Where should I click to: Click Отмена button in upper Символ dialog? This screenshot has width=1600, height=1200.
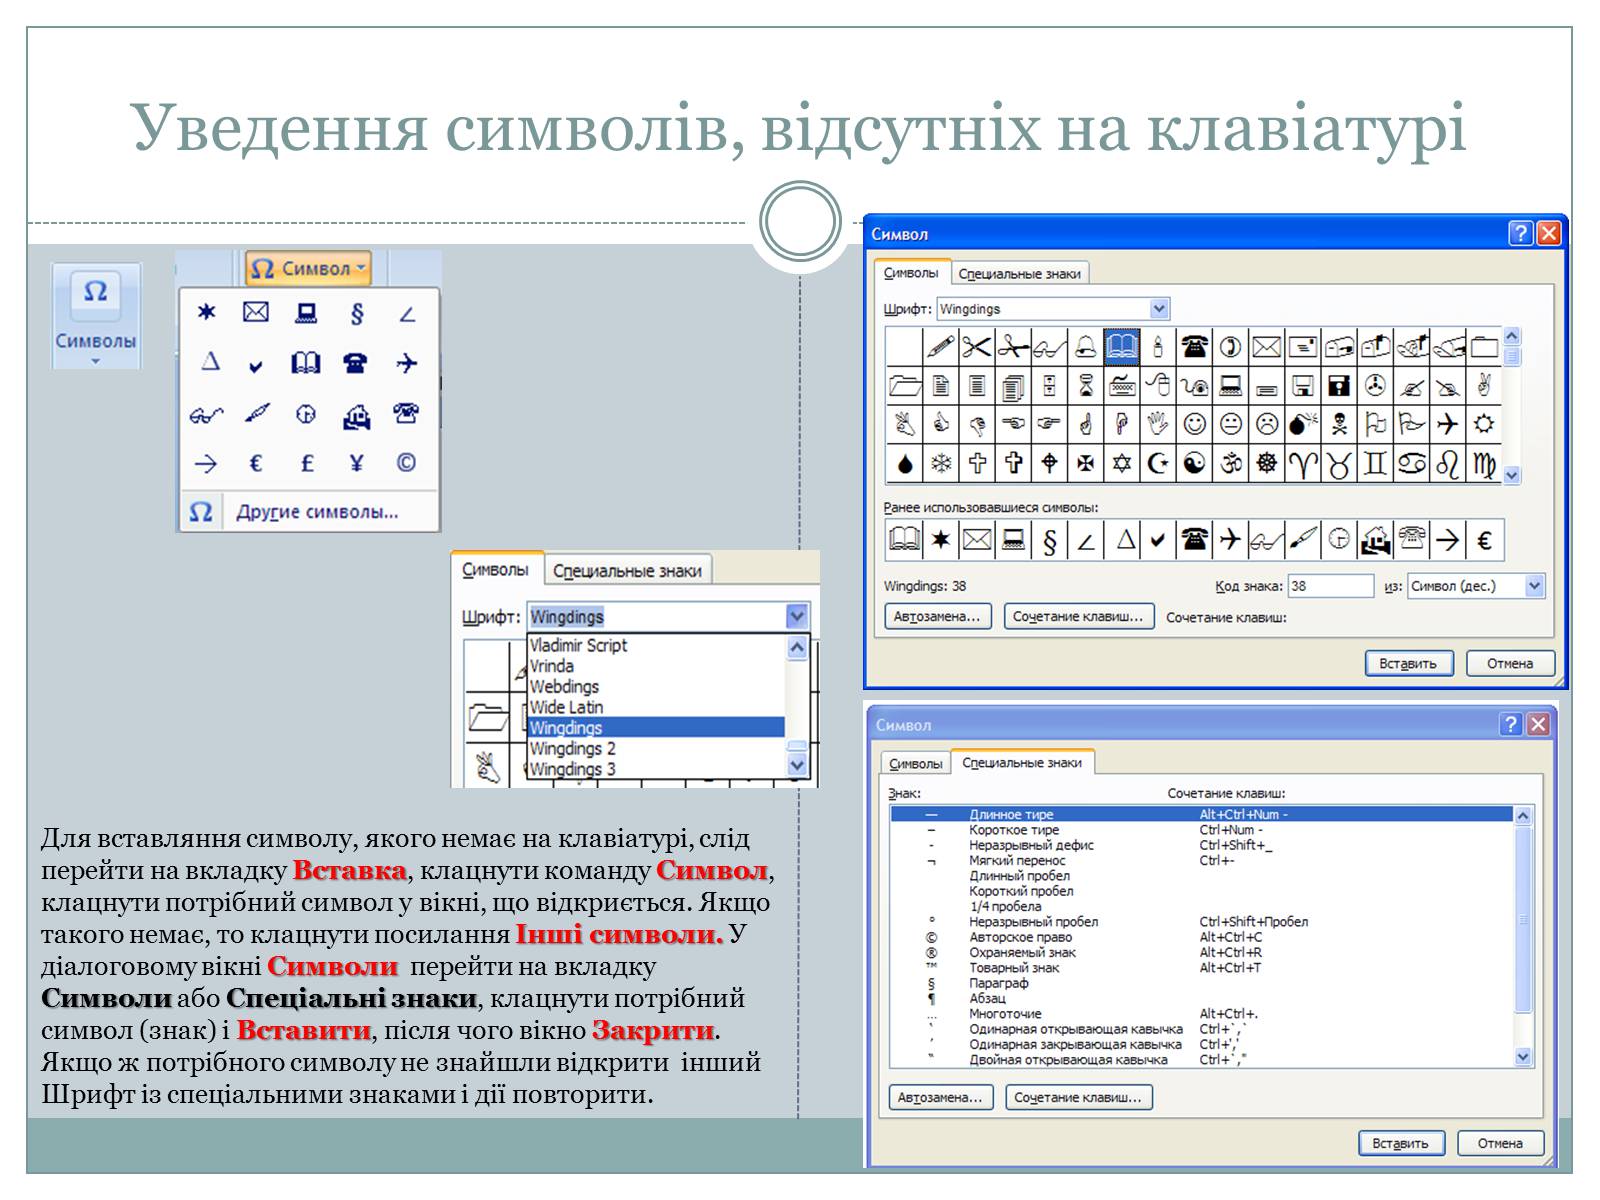(x=1510, y=663)
